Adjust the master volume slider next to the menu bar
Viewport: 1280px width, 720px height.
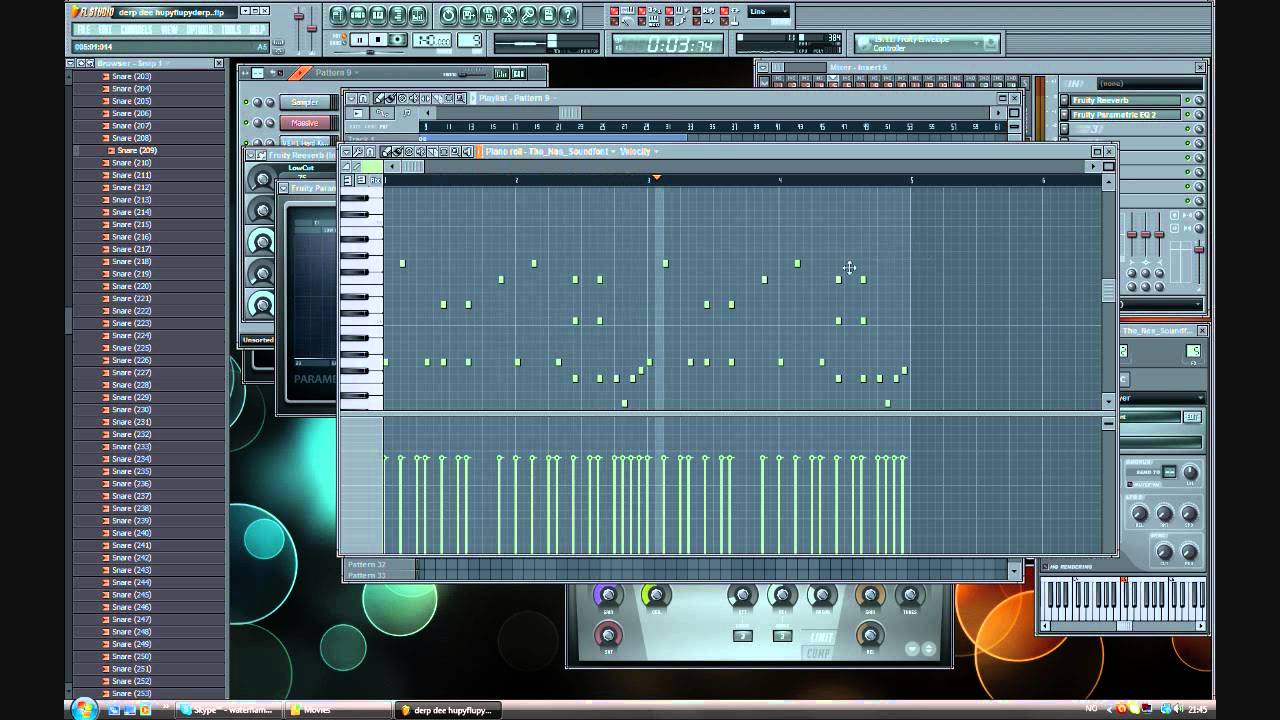tap(299, 18)
